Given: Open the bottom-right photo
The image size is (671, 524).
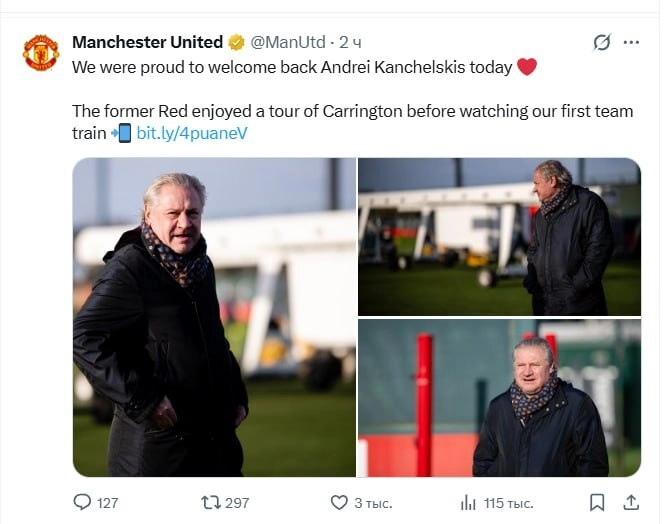Looking at the screenshot, I should pos(499,398).
